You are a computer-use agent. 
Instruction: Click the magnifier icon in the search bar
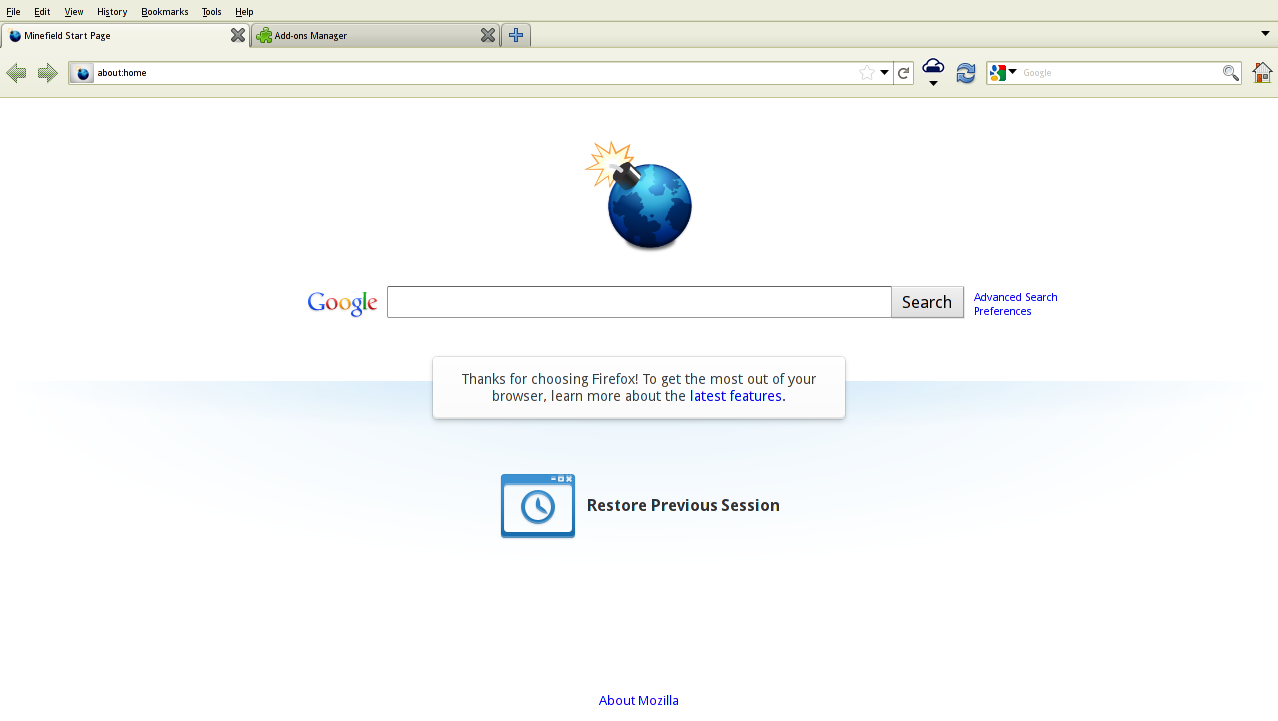(1229, 72)
